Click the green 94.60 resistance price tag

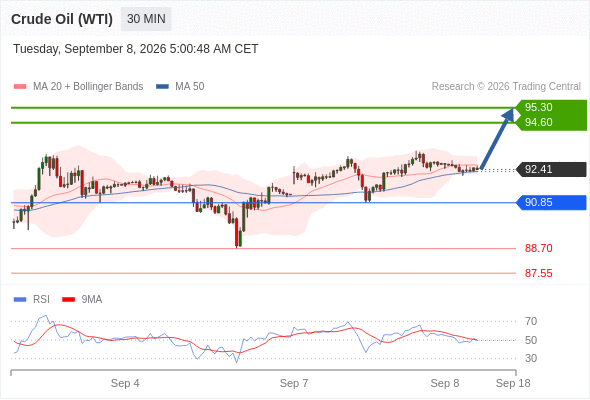tap(550, 123)
